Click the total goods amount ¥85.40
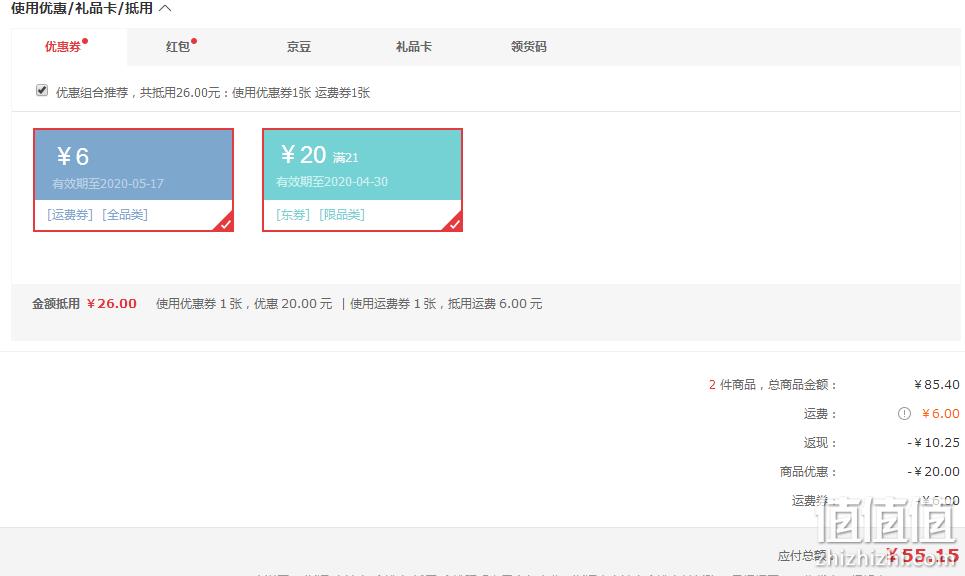This screenshot has height=576, width=965. (x=937, y=385)
